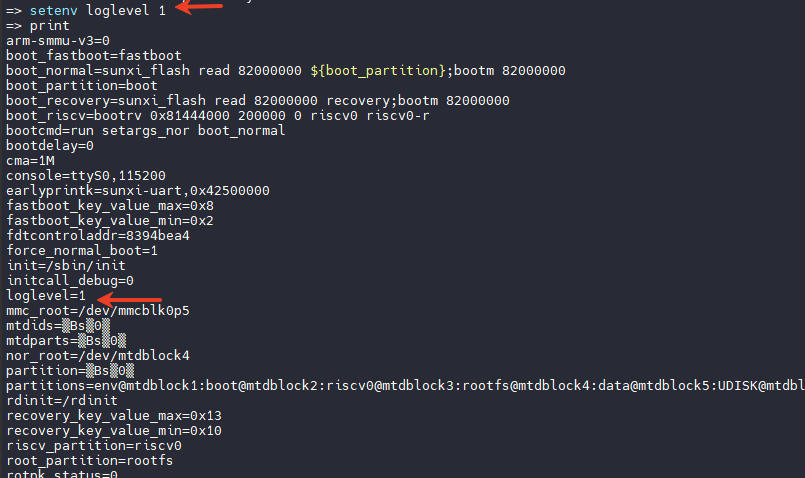Image resolution: width=805 pixels, height=478 pixels.
Task: Click the riscv_partition=riscv0 line
Action: click(x=94, y=446)
